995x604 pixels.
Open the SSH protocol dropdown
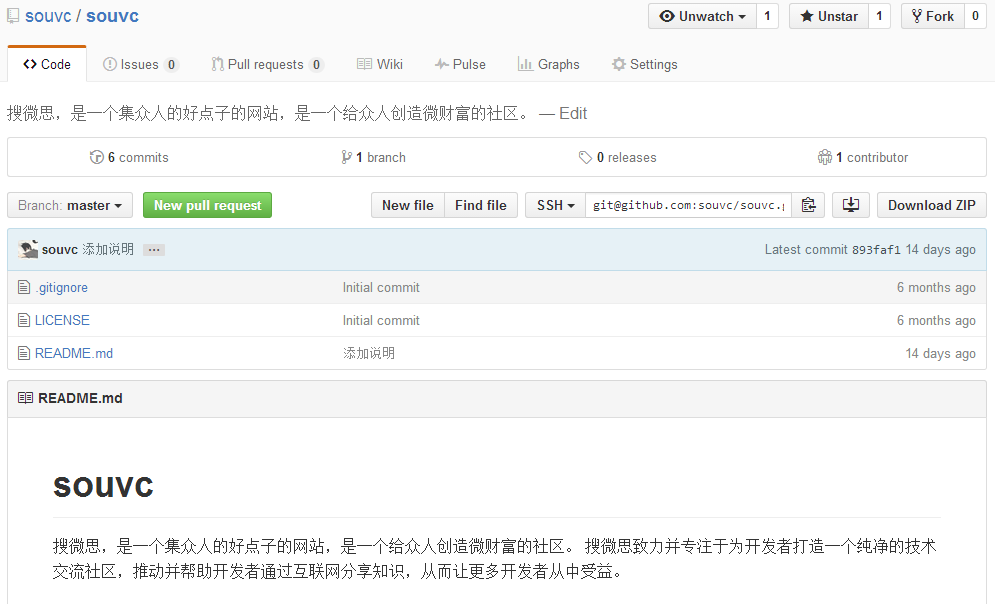[555, 206]
